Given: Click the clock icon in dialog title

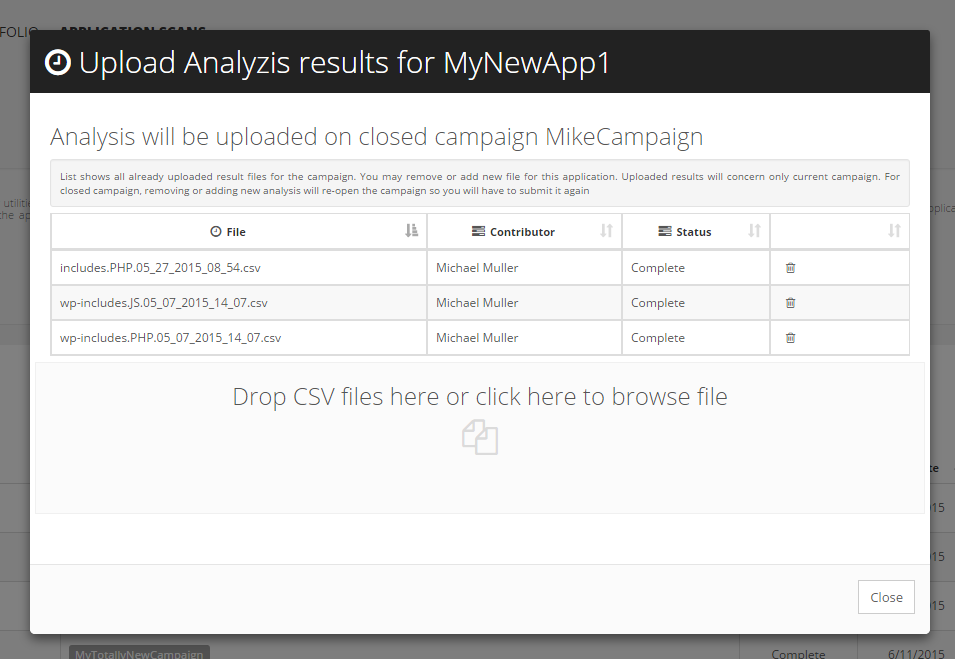Looking at the screenshot, I should pyautogui.click(x=59, y=63).
